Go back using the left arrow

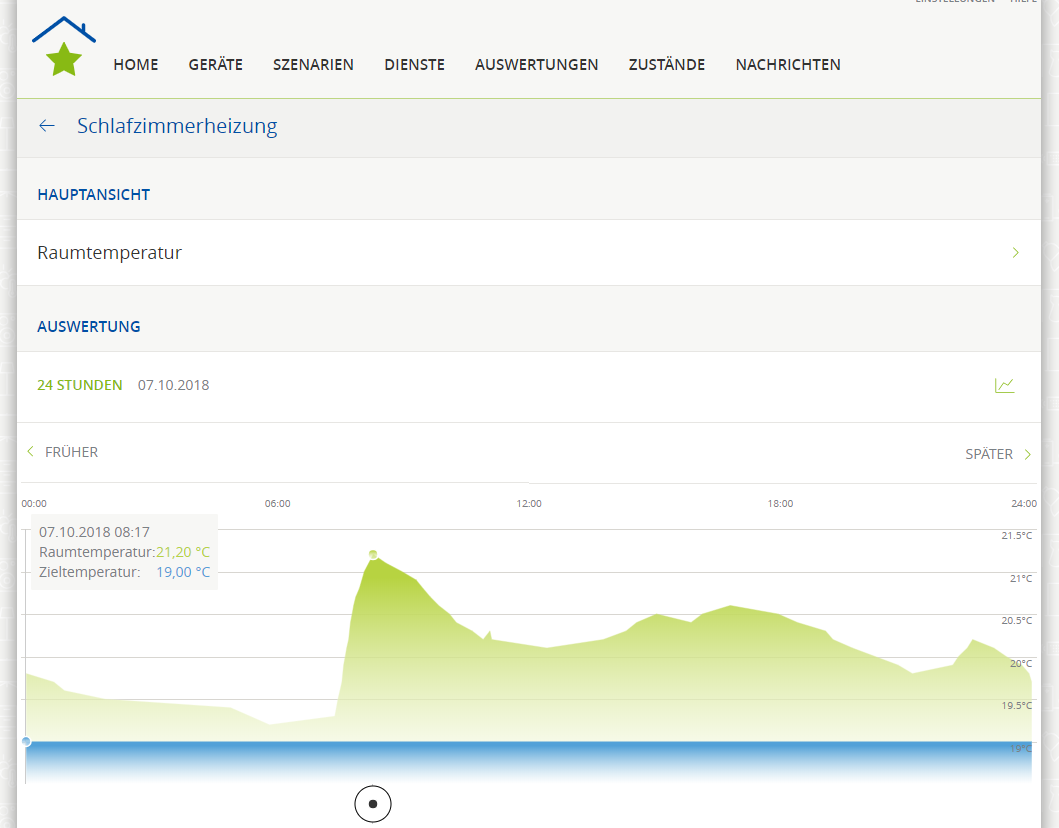46,126
